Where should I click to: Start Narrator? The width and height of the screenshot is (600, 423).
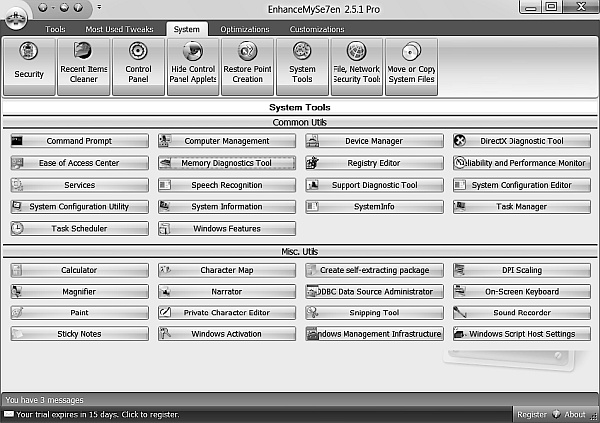click(x=227, y=291)
